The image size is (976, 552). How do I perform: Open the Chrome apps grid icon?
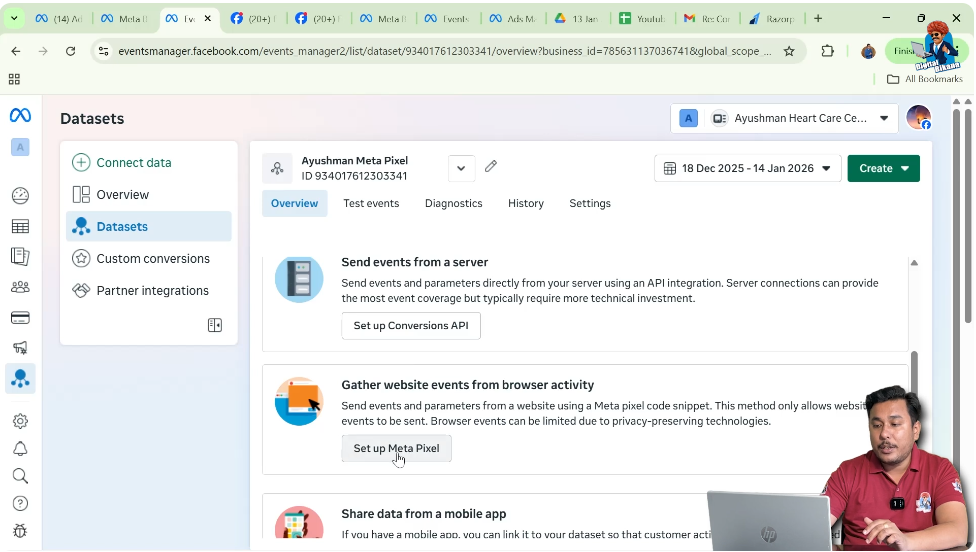coord(14,79)
